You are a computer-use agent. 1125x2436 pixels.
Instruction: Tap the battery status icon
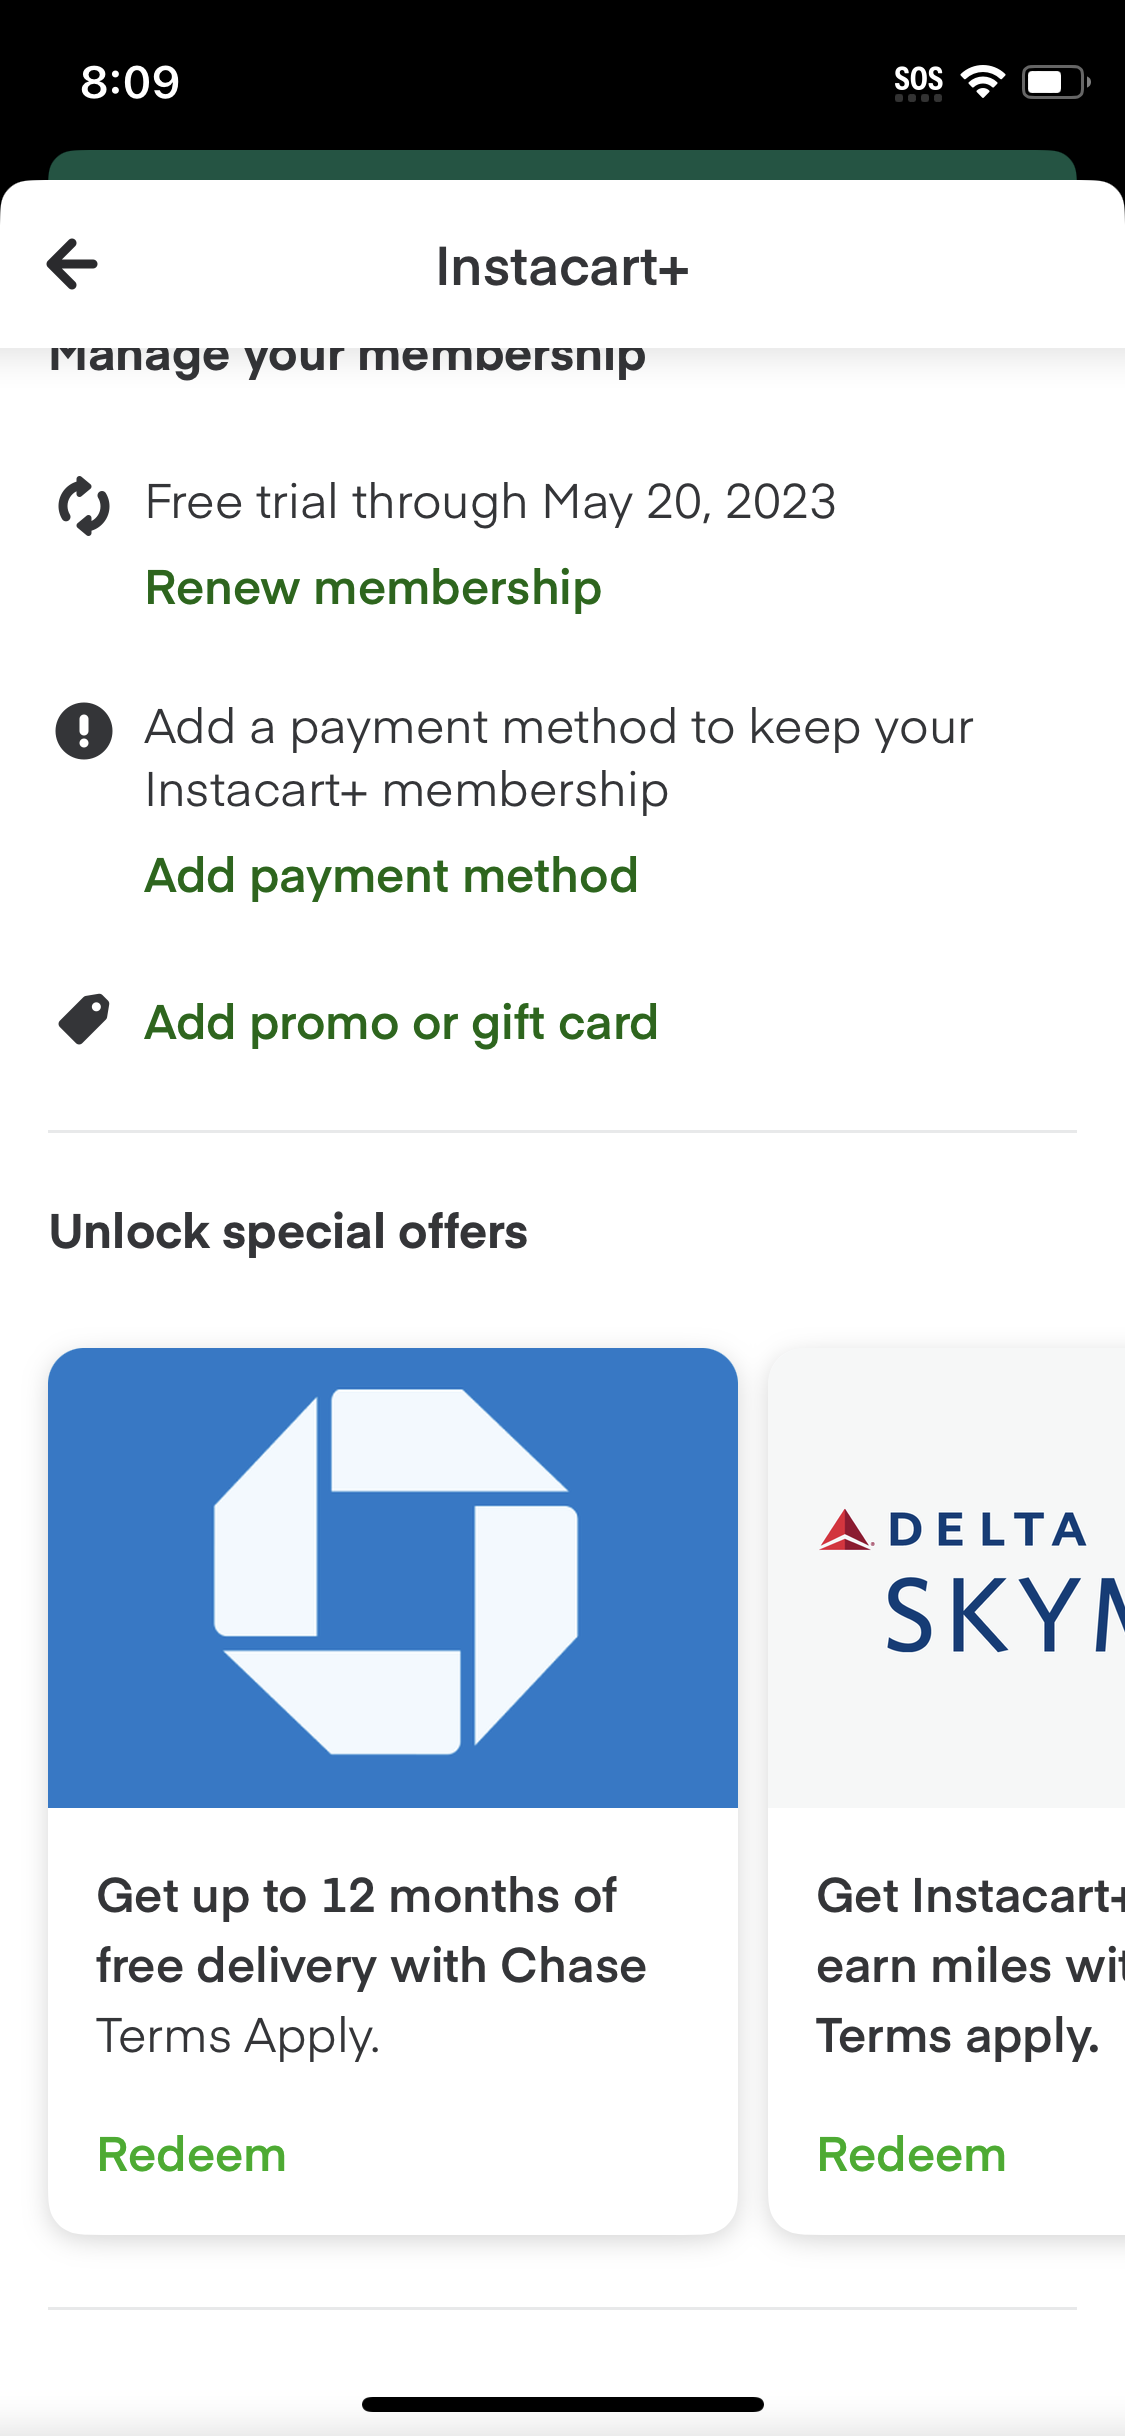click(1054, 82)
